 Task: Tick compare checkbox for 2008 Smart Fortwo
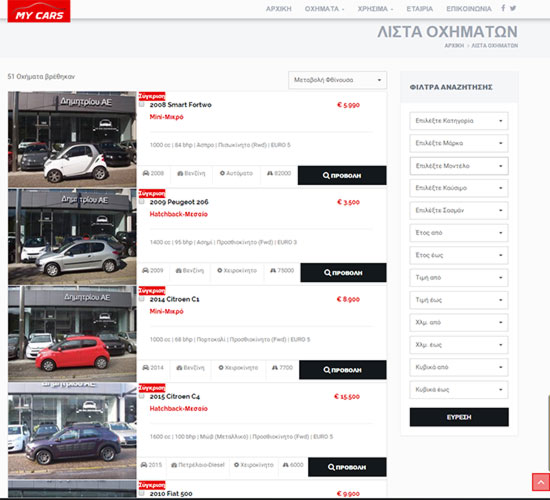(x=142, y=104)
